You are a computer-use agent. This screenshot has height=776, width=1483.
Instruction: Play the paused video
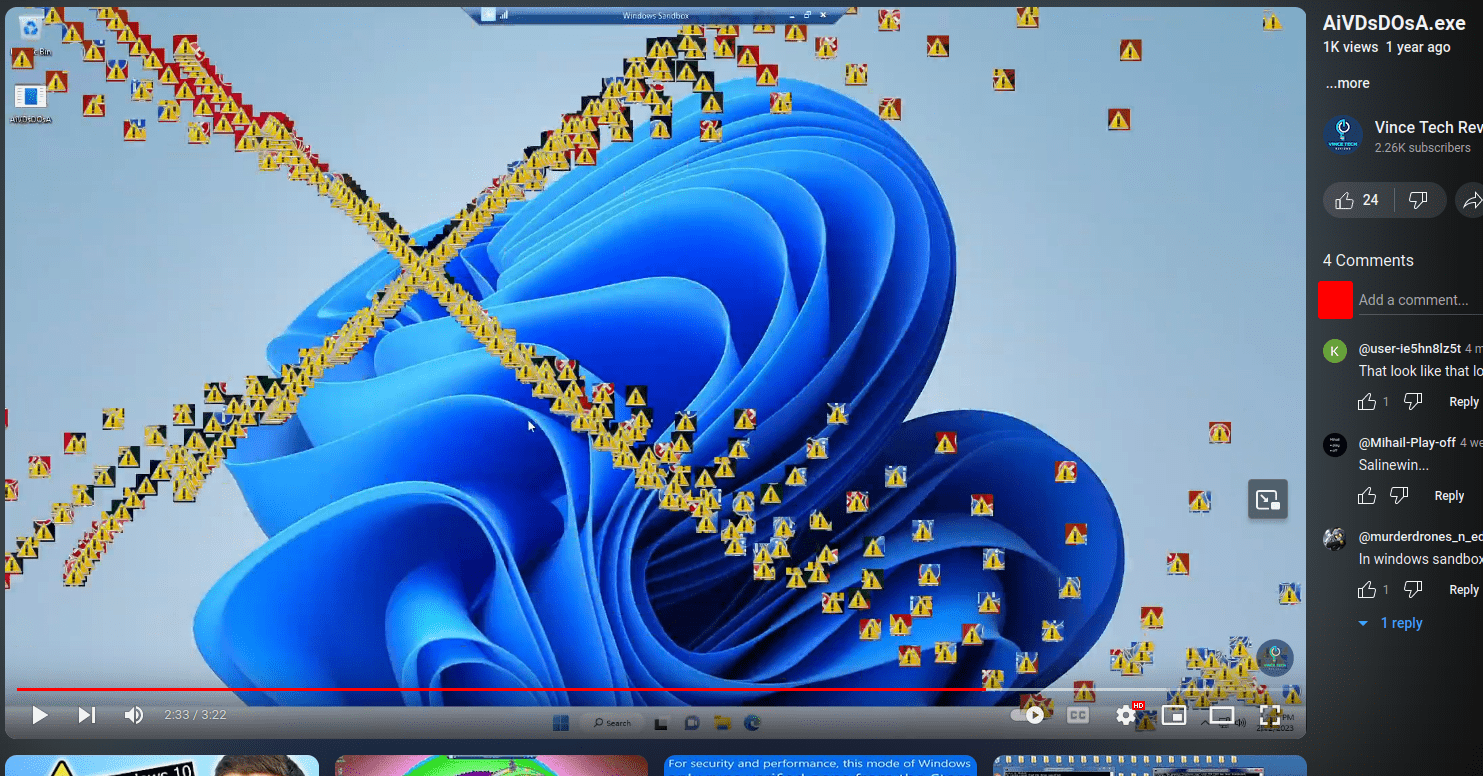pyautogui.click(x=40, y=715)
